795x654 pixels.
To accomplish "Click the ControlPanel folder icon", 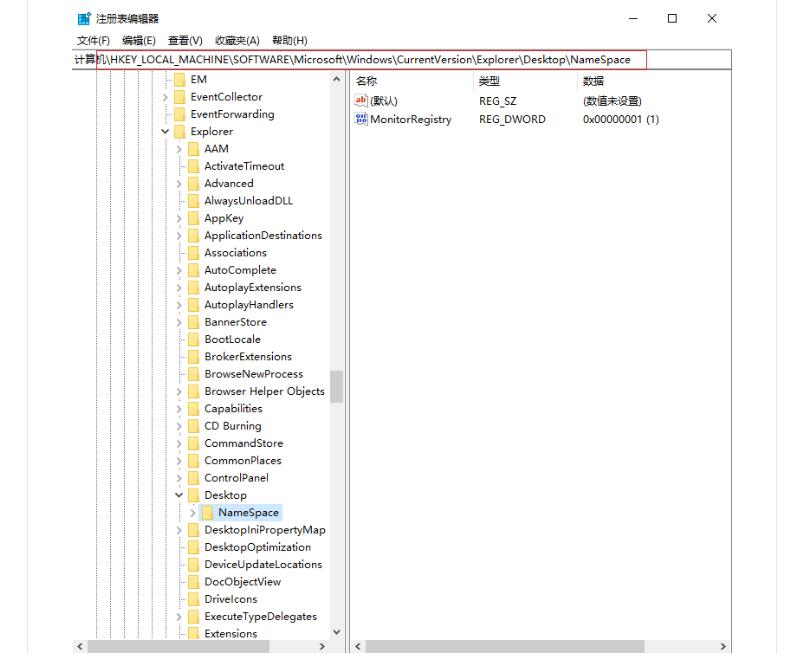I will (x=193, y=478).
